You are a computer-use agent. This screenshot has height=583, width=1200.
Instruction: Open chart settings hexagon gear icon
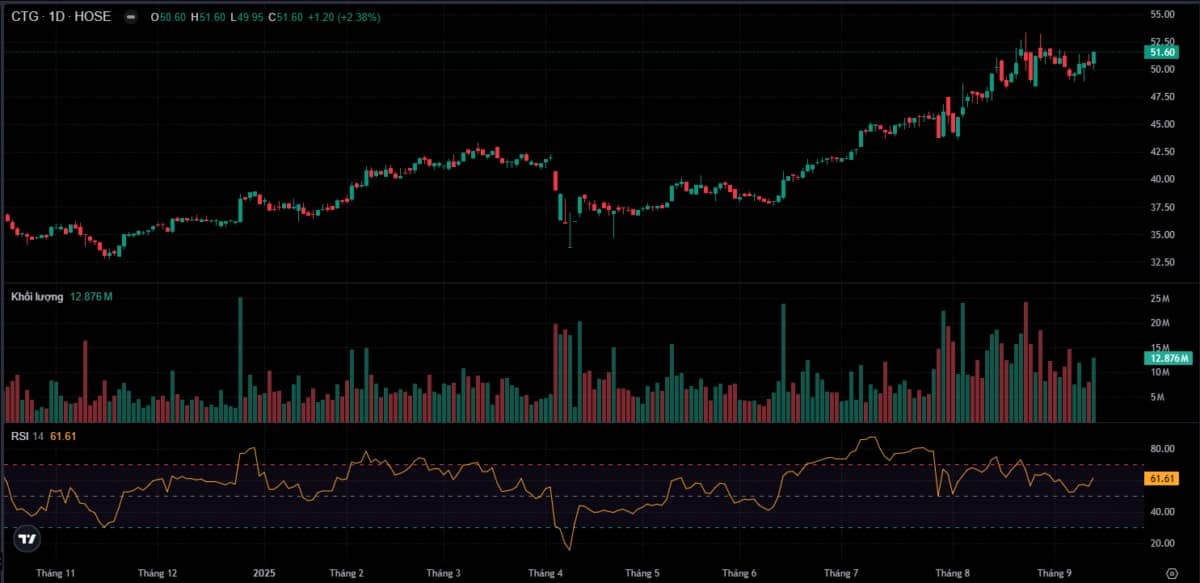pyautogui.click(x=1170, y=573)
